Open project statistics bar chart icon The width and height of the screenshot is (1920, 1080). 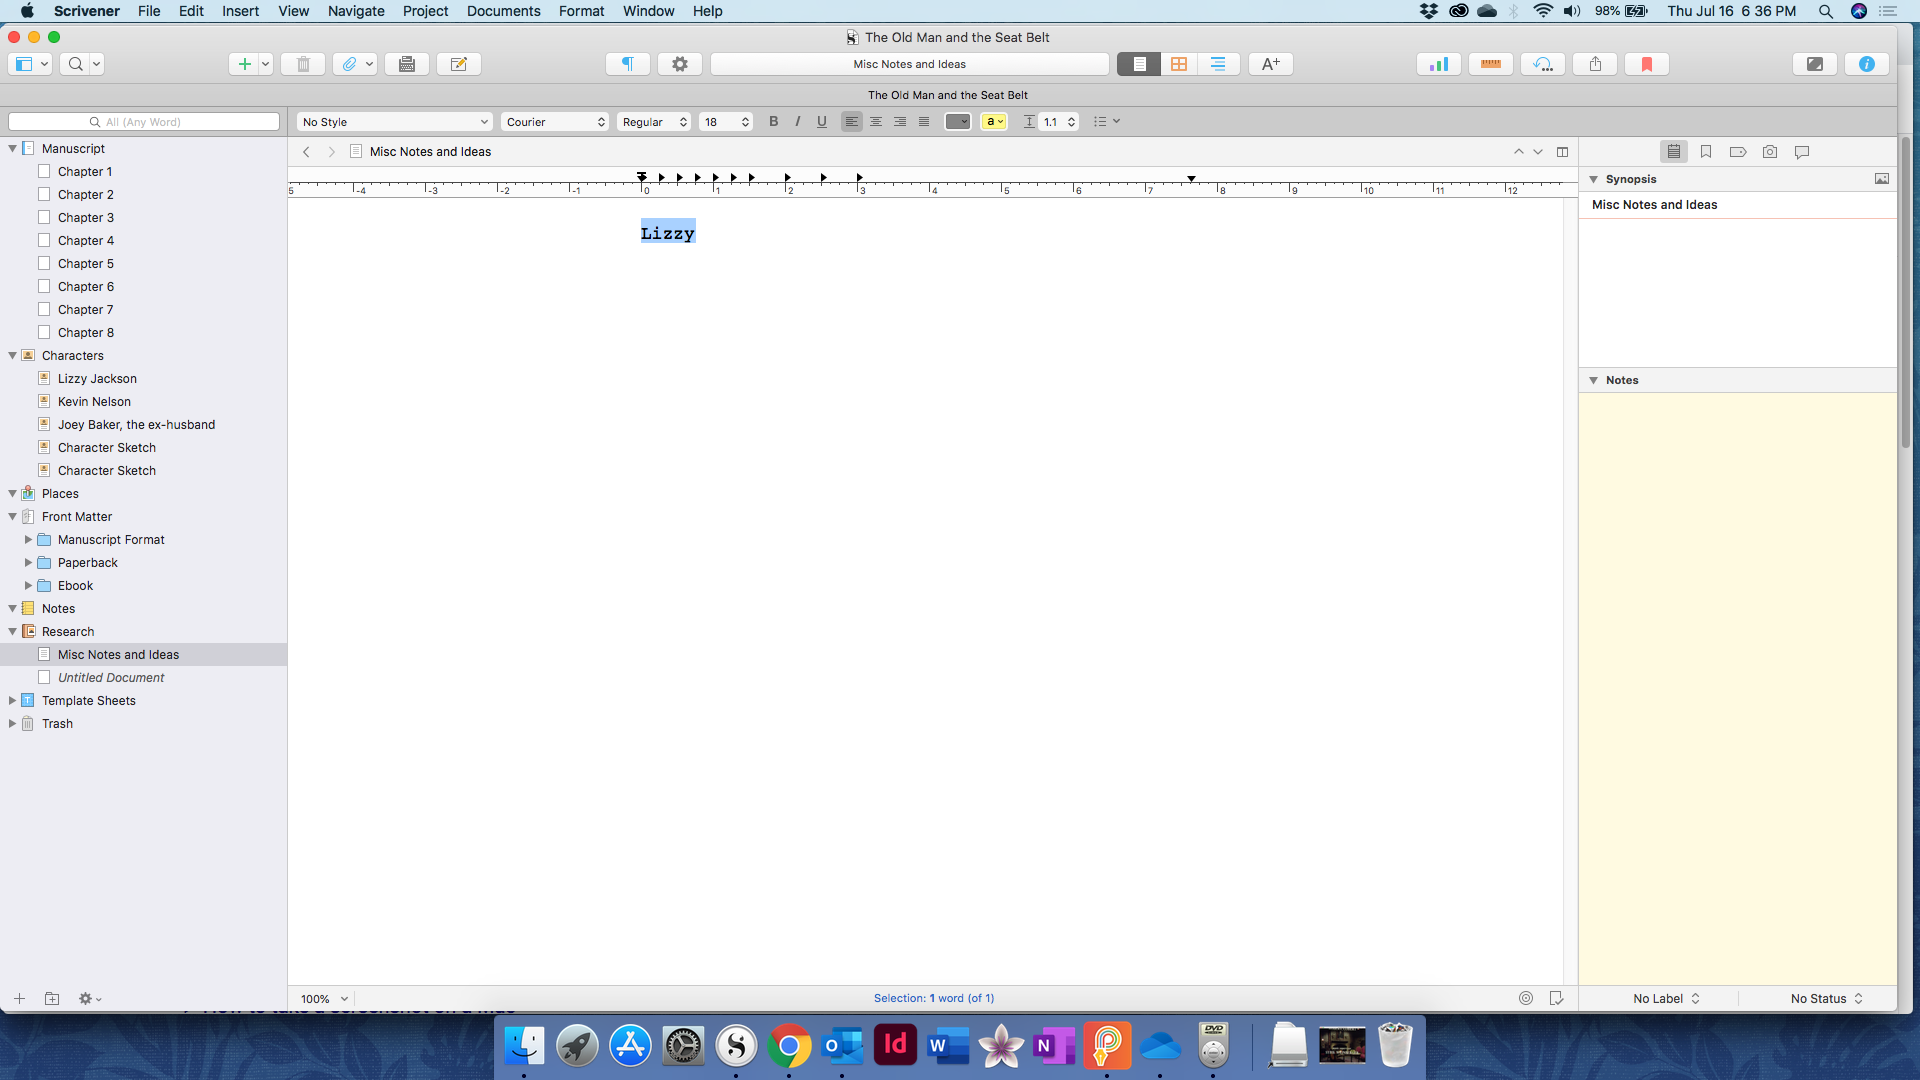[x=1439, y=64]
